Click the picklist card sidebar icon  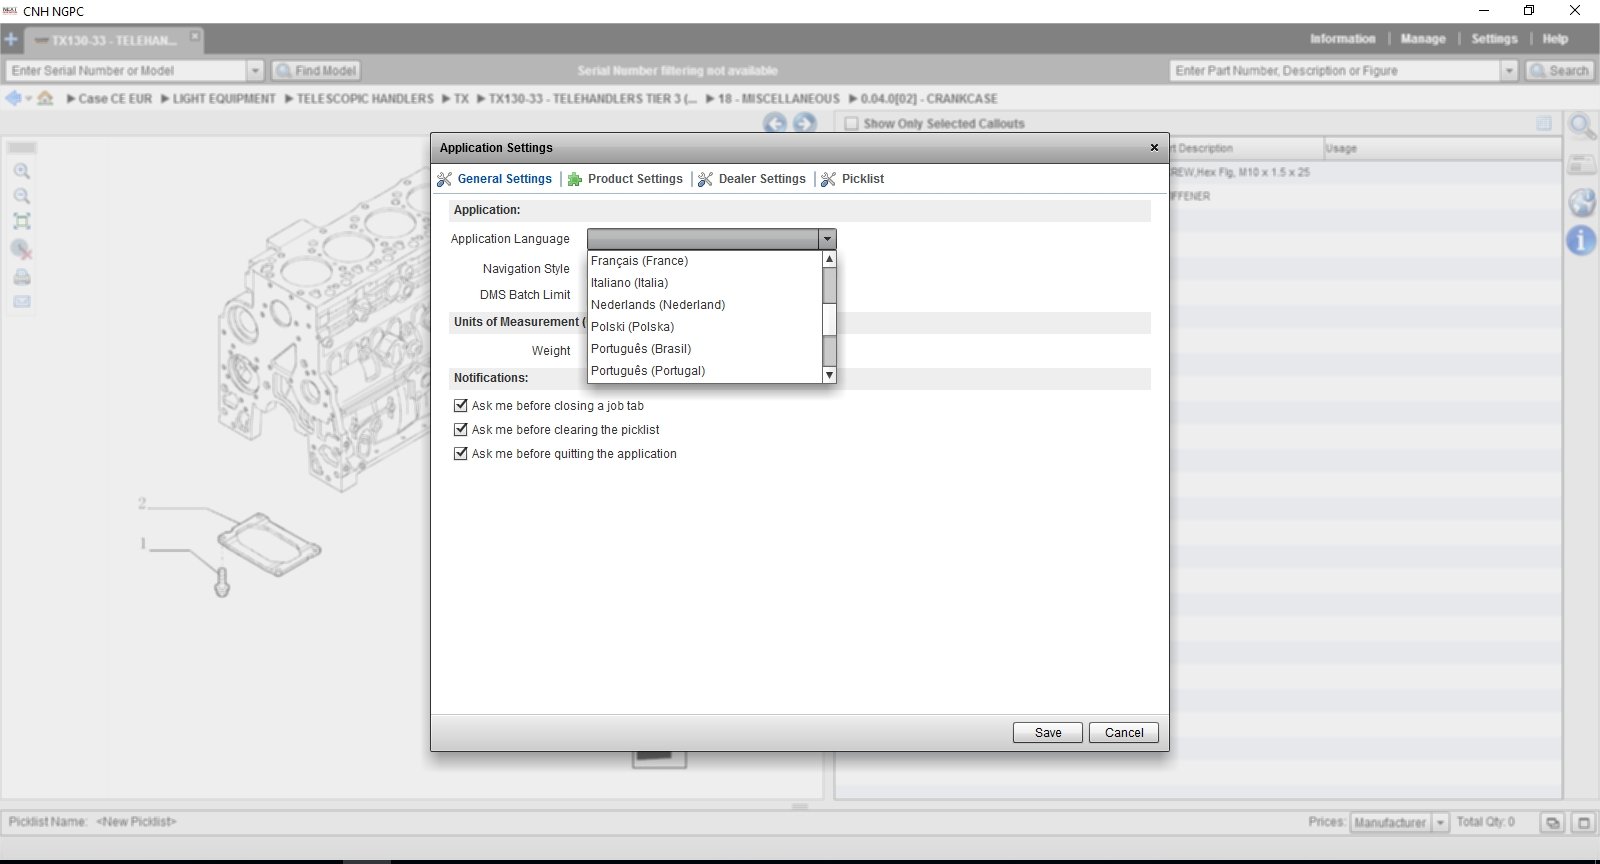pyautogui.click(x=1582, y=165)
